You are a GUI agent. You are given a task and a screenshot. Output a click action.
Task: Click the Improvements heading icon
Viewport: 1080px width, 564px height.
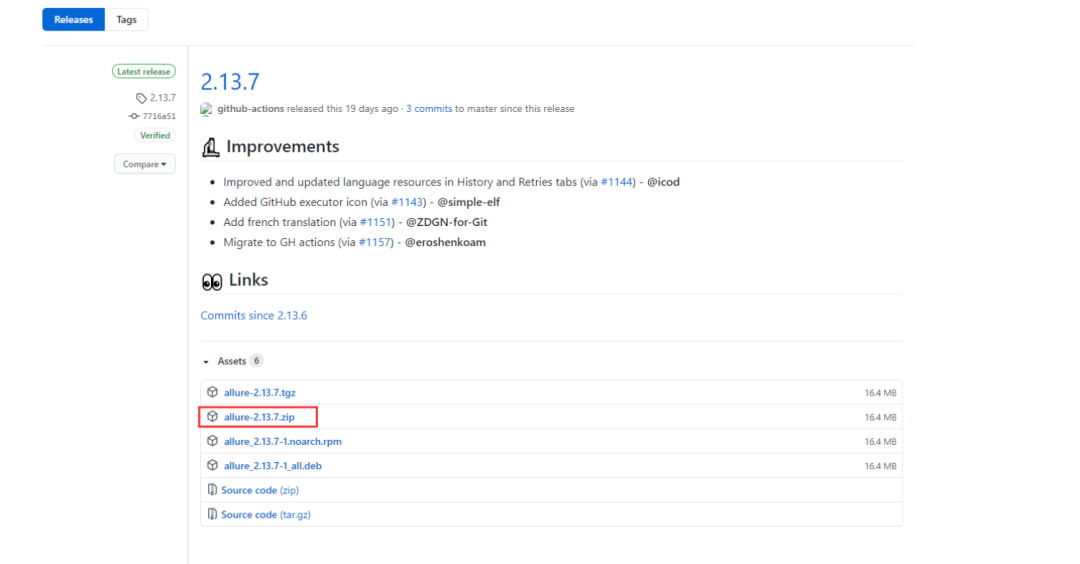211,147
